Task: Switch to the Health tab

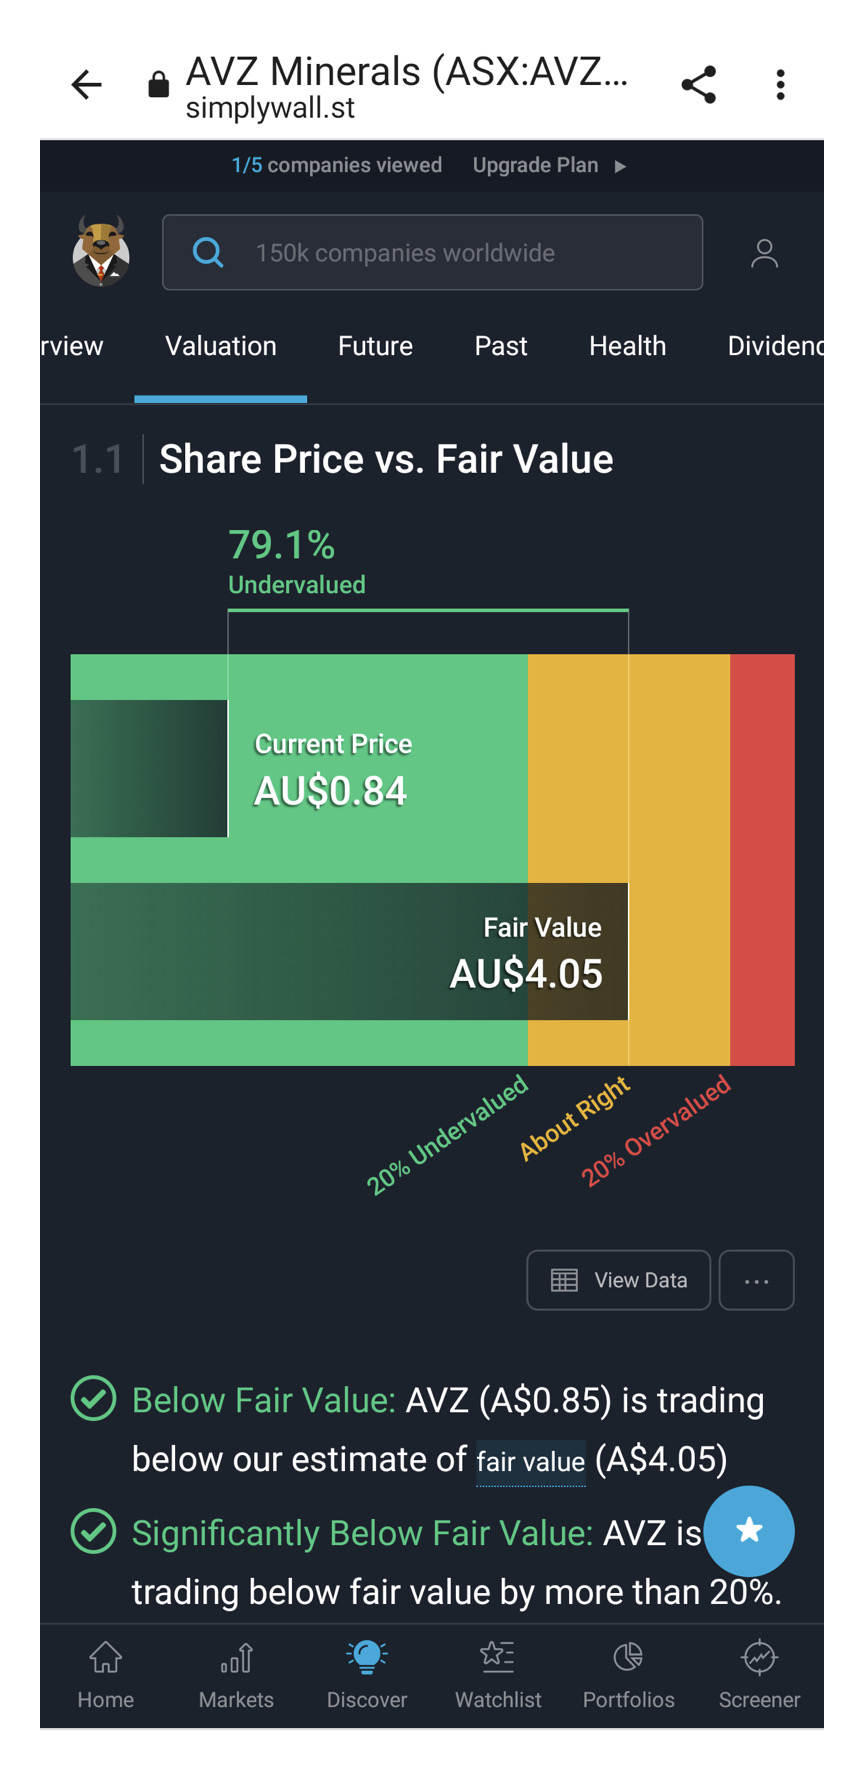Action: click(627, 346)
